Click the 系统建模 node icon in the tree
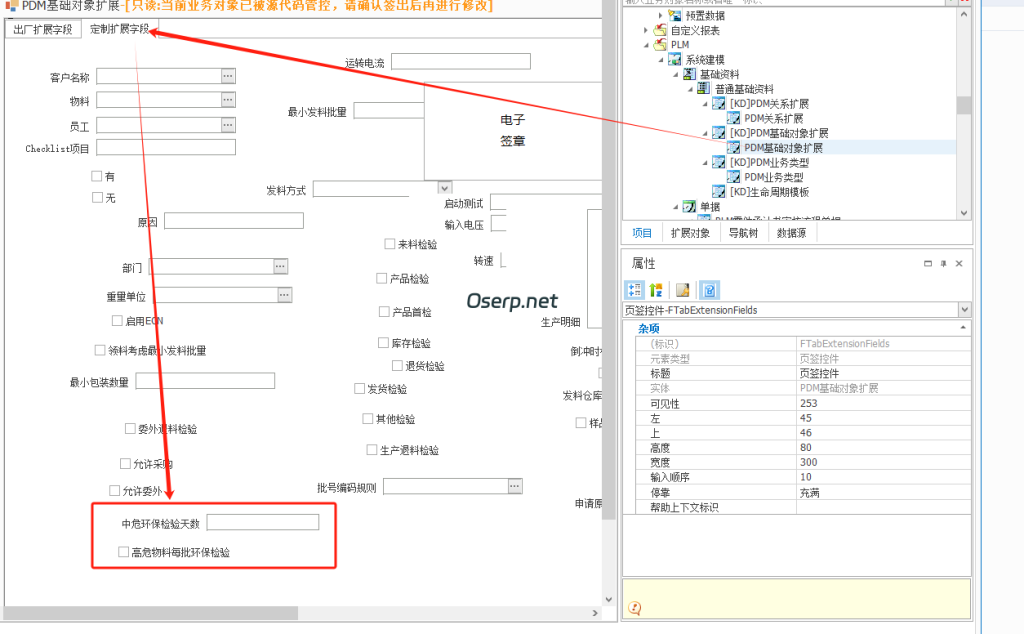1024x634 pixels. 674,58
